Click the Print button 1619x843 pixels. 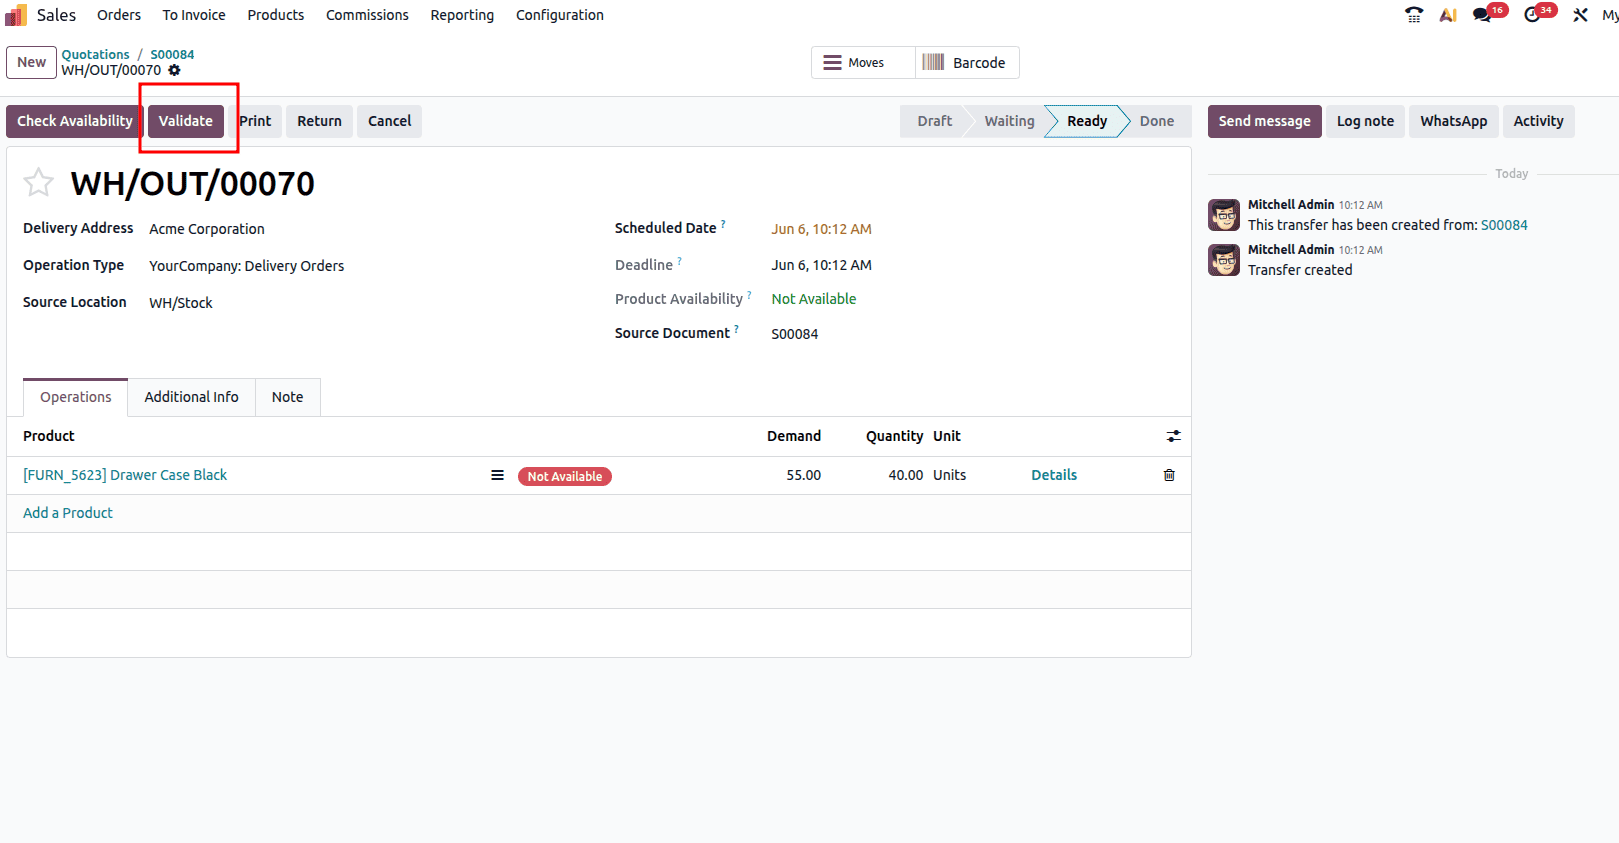pyautogui.click(x=255, y=121)
